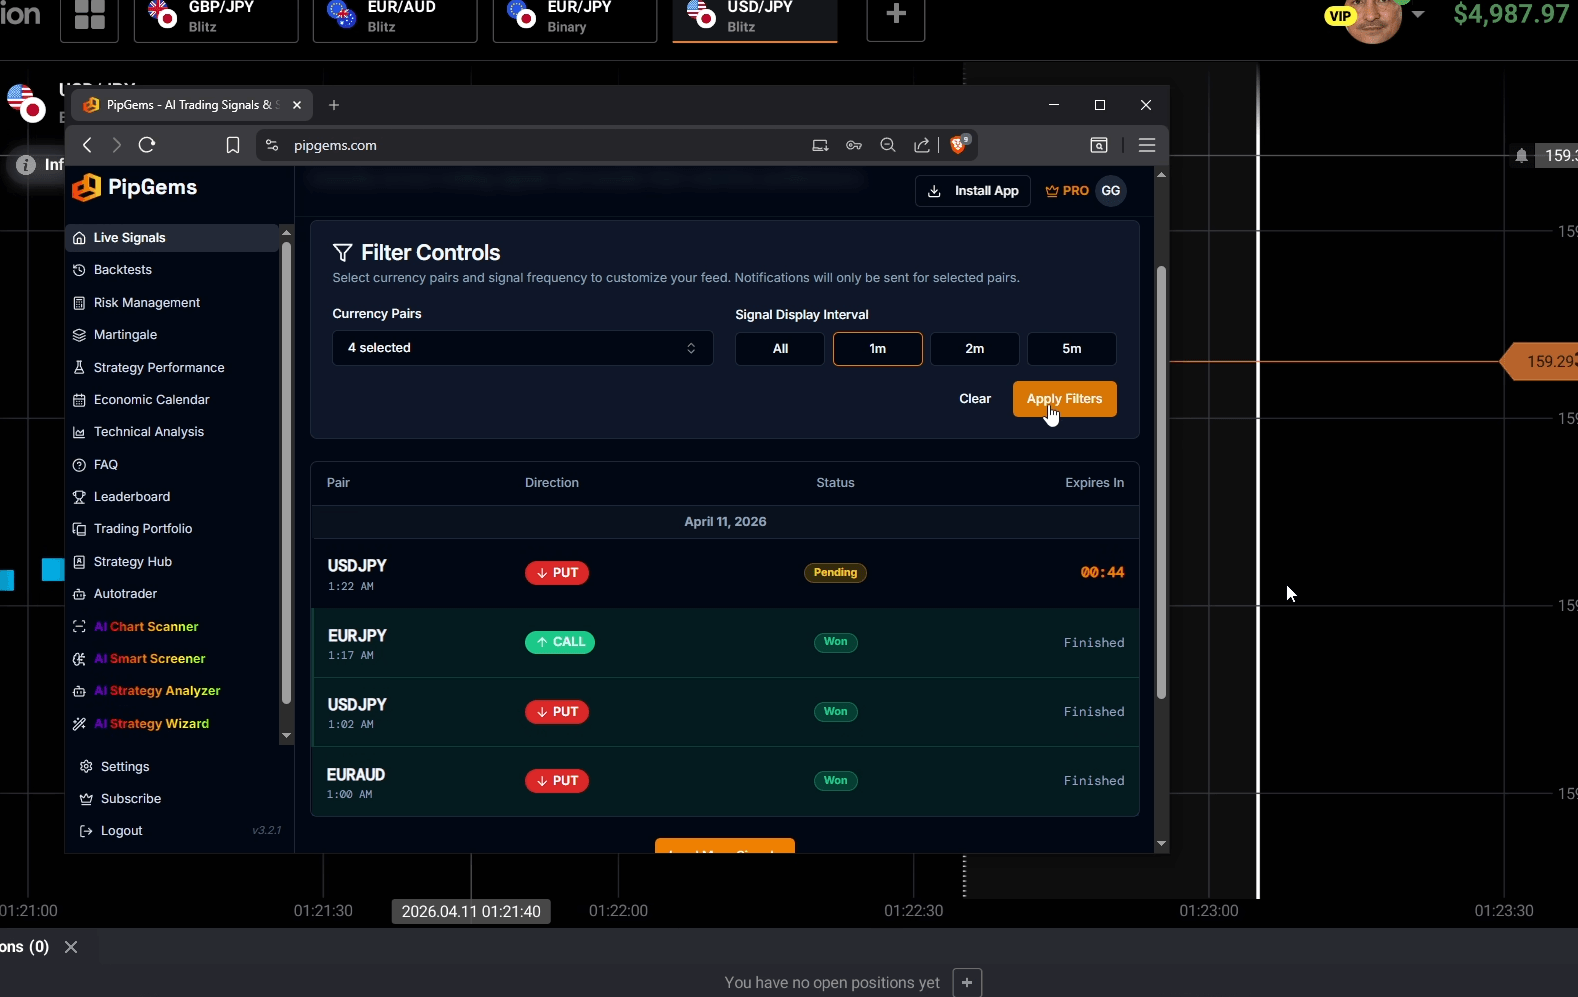Viewport: 1578px width, 997px height.
Task: Click the PipGems logo
Action: click(x=135, y=187)
